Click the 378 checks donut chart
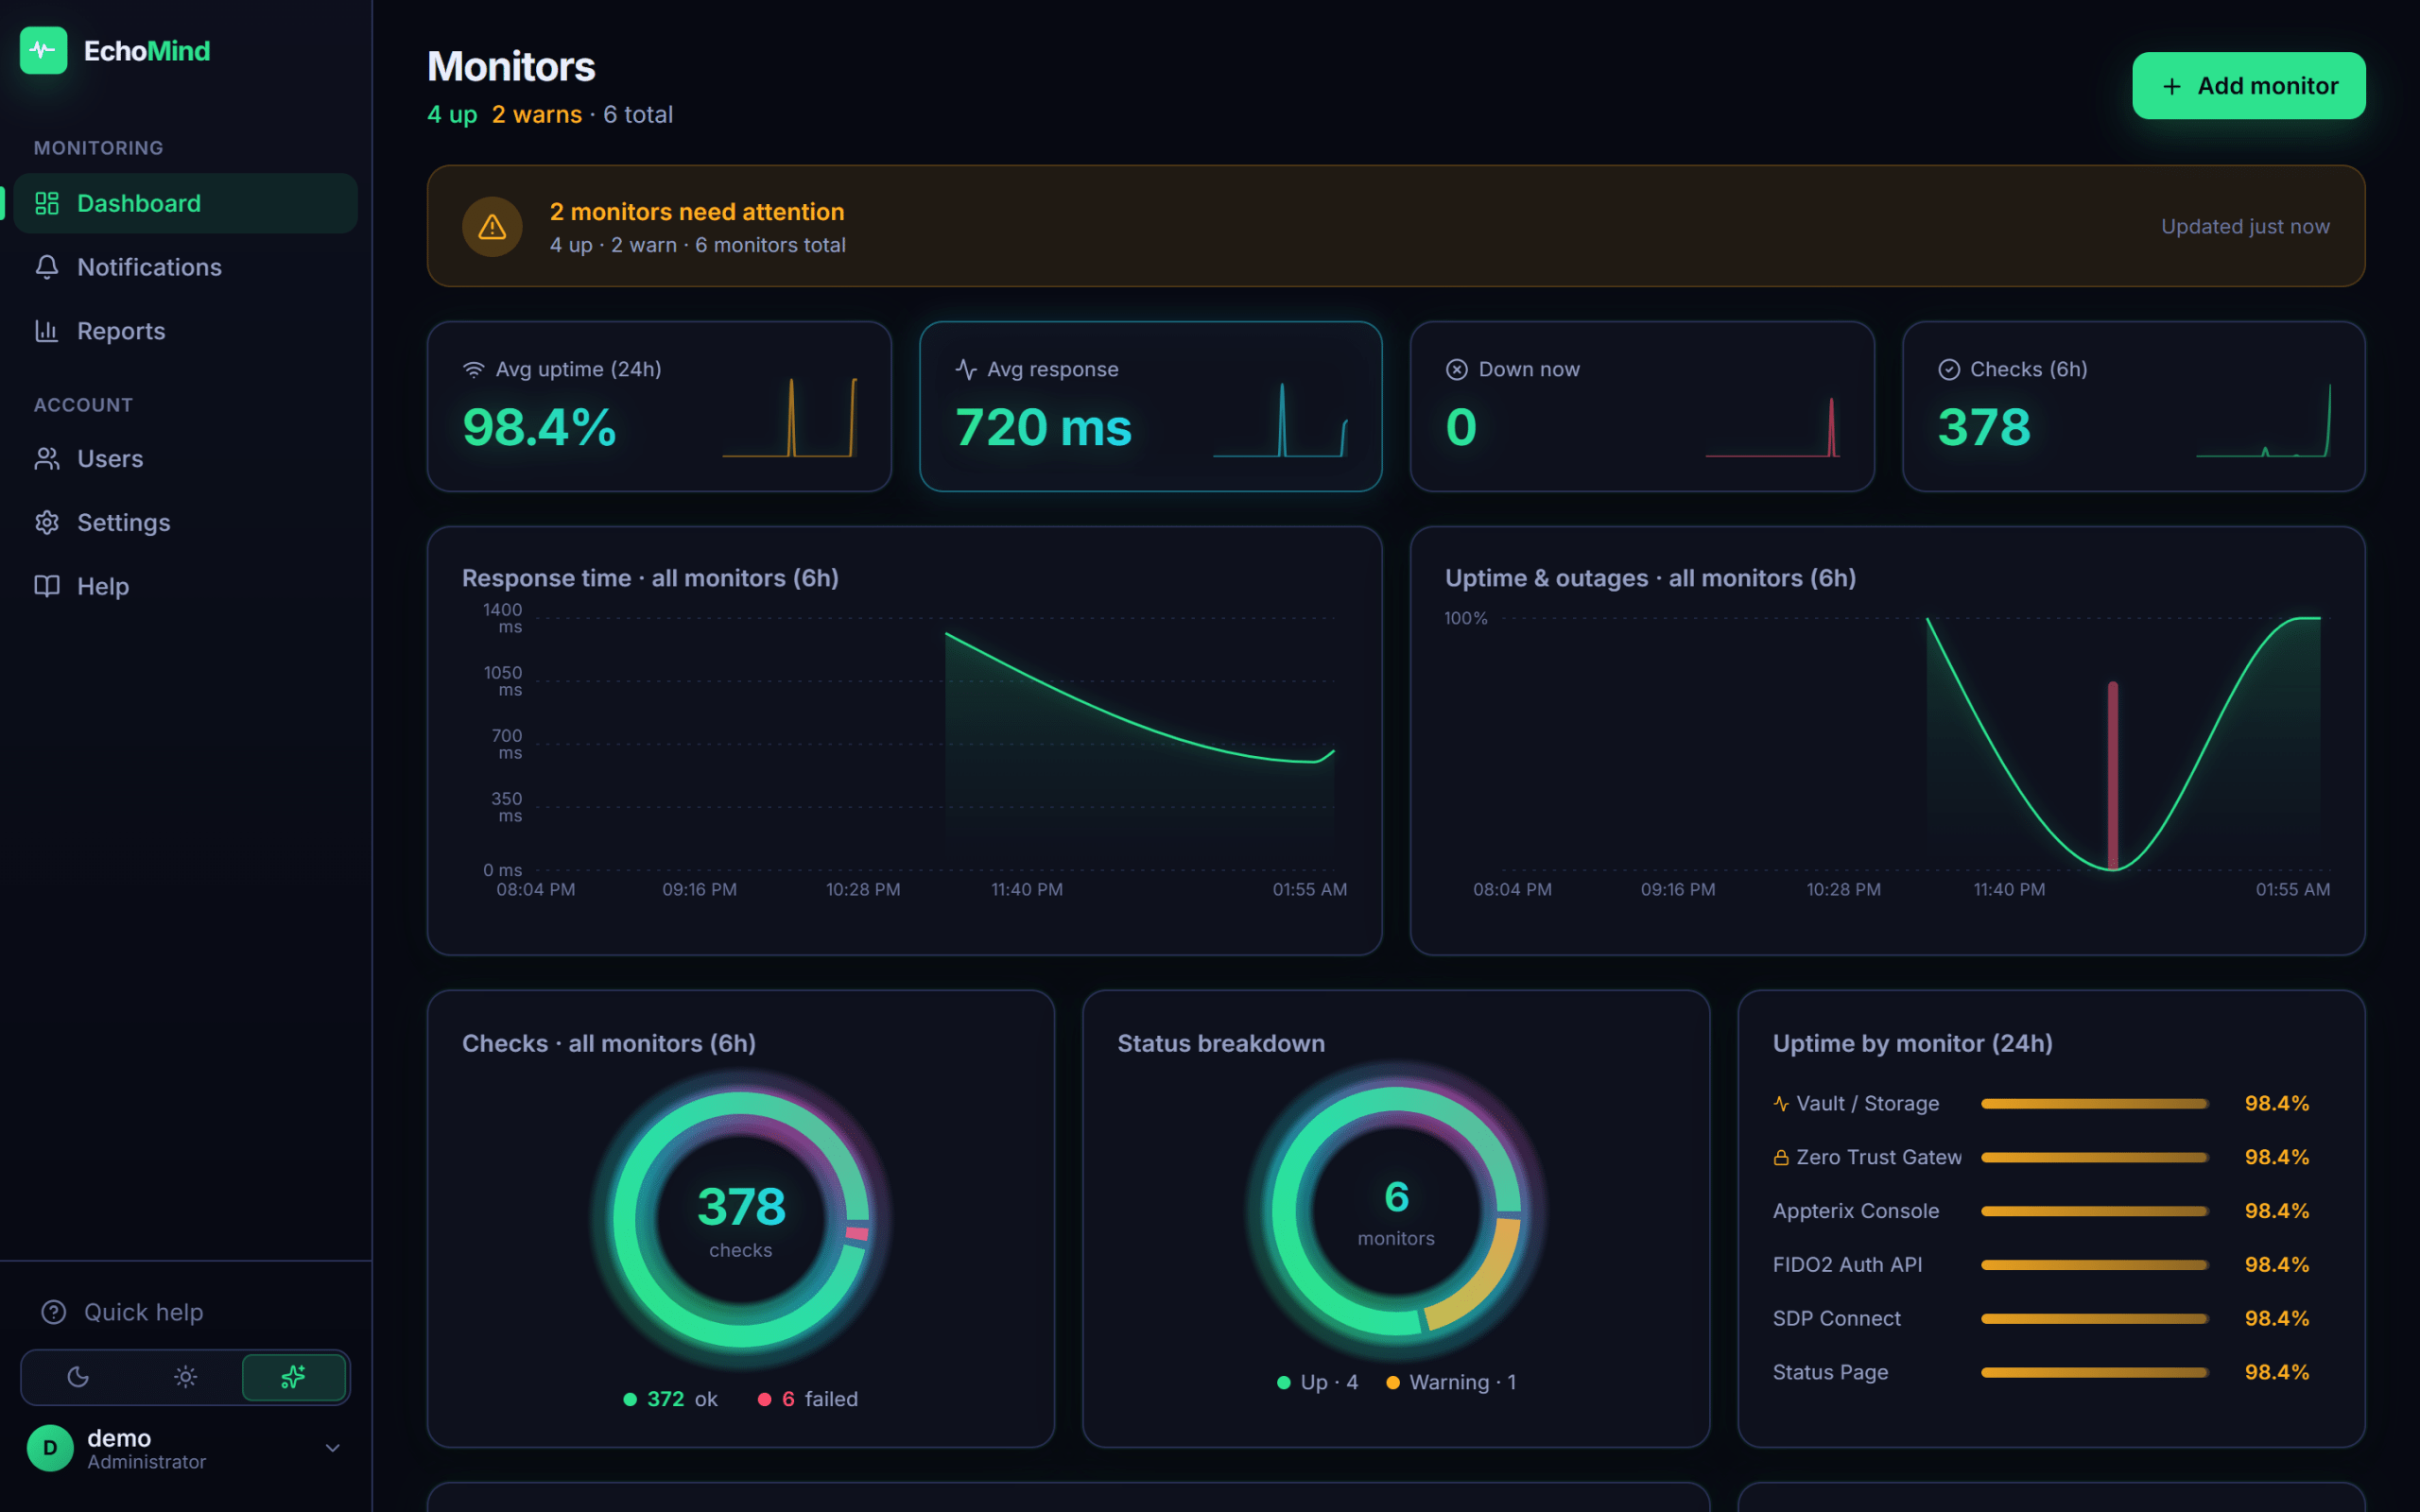2420x1512 pixels. point(741,1219)
